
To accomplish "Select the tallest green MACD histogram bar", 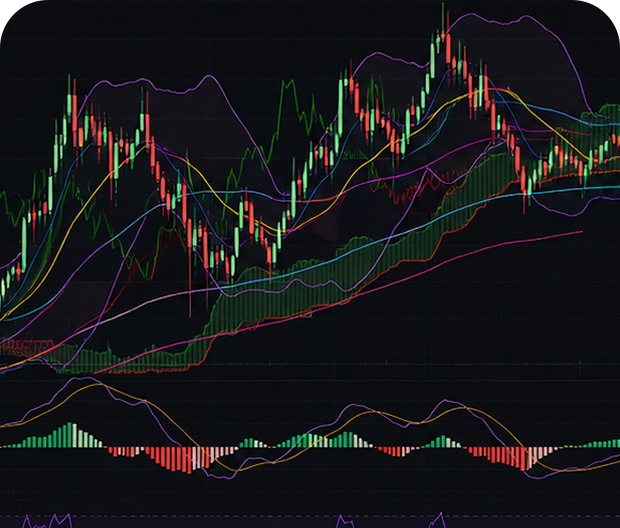I will 70,435.
